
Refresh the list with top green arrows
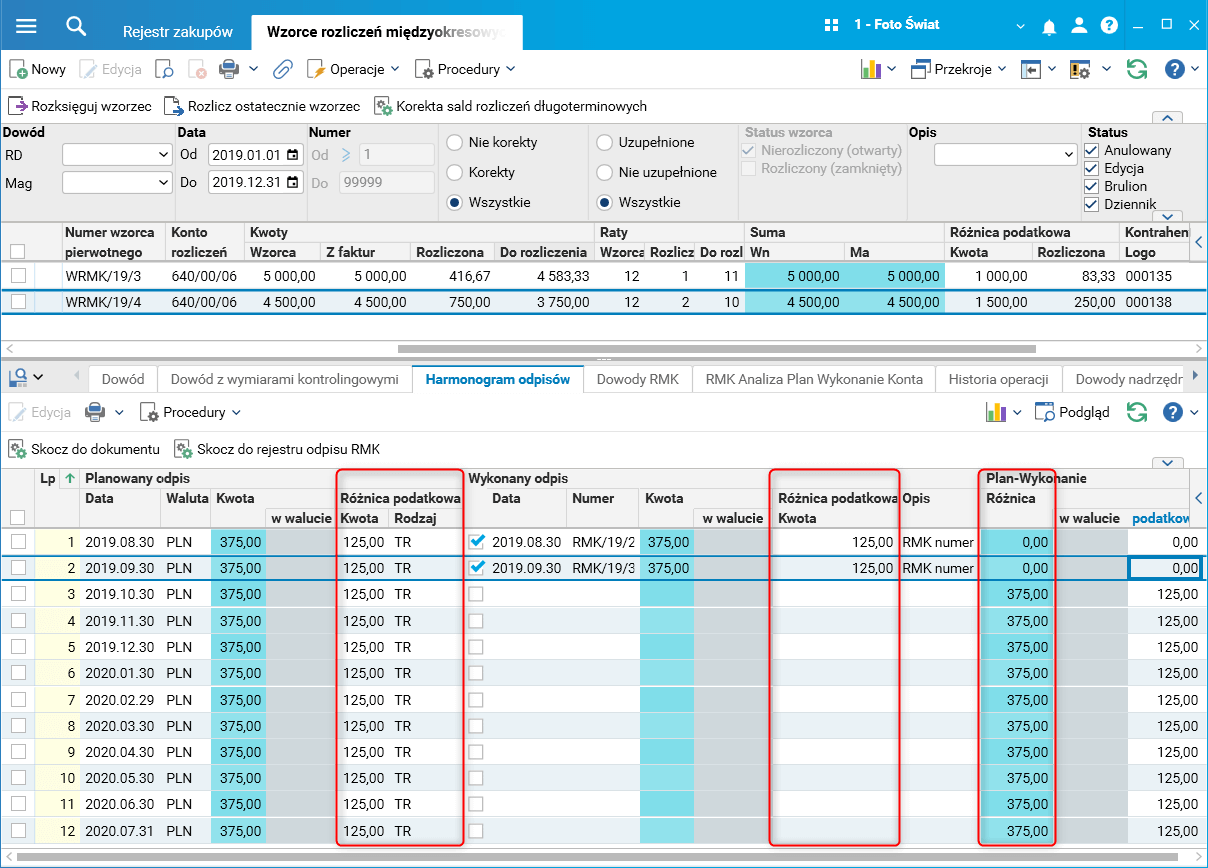pyautogui.click(x=1136, y=69)
